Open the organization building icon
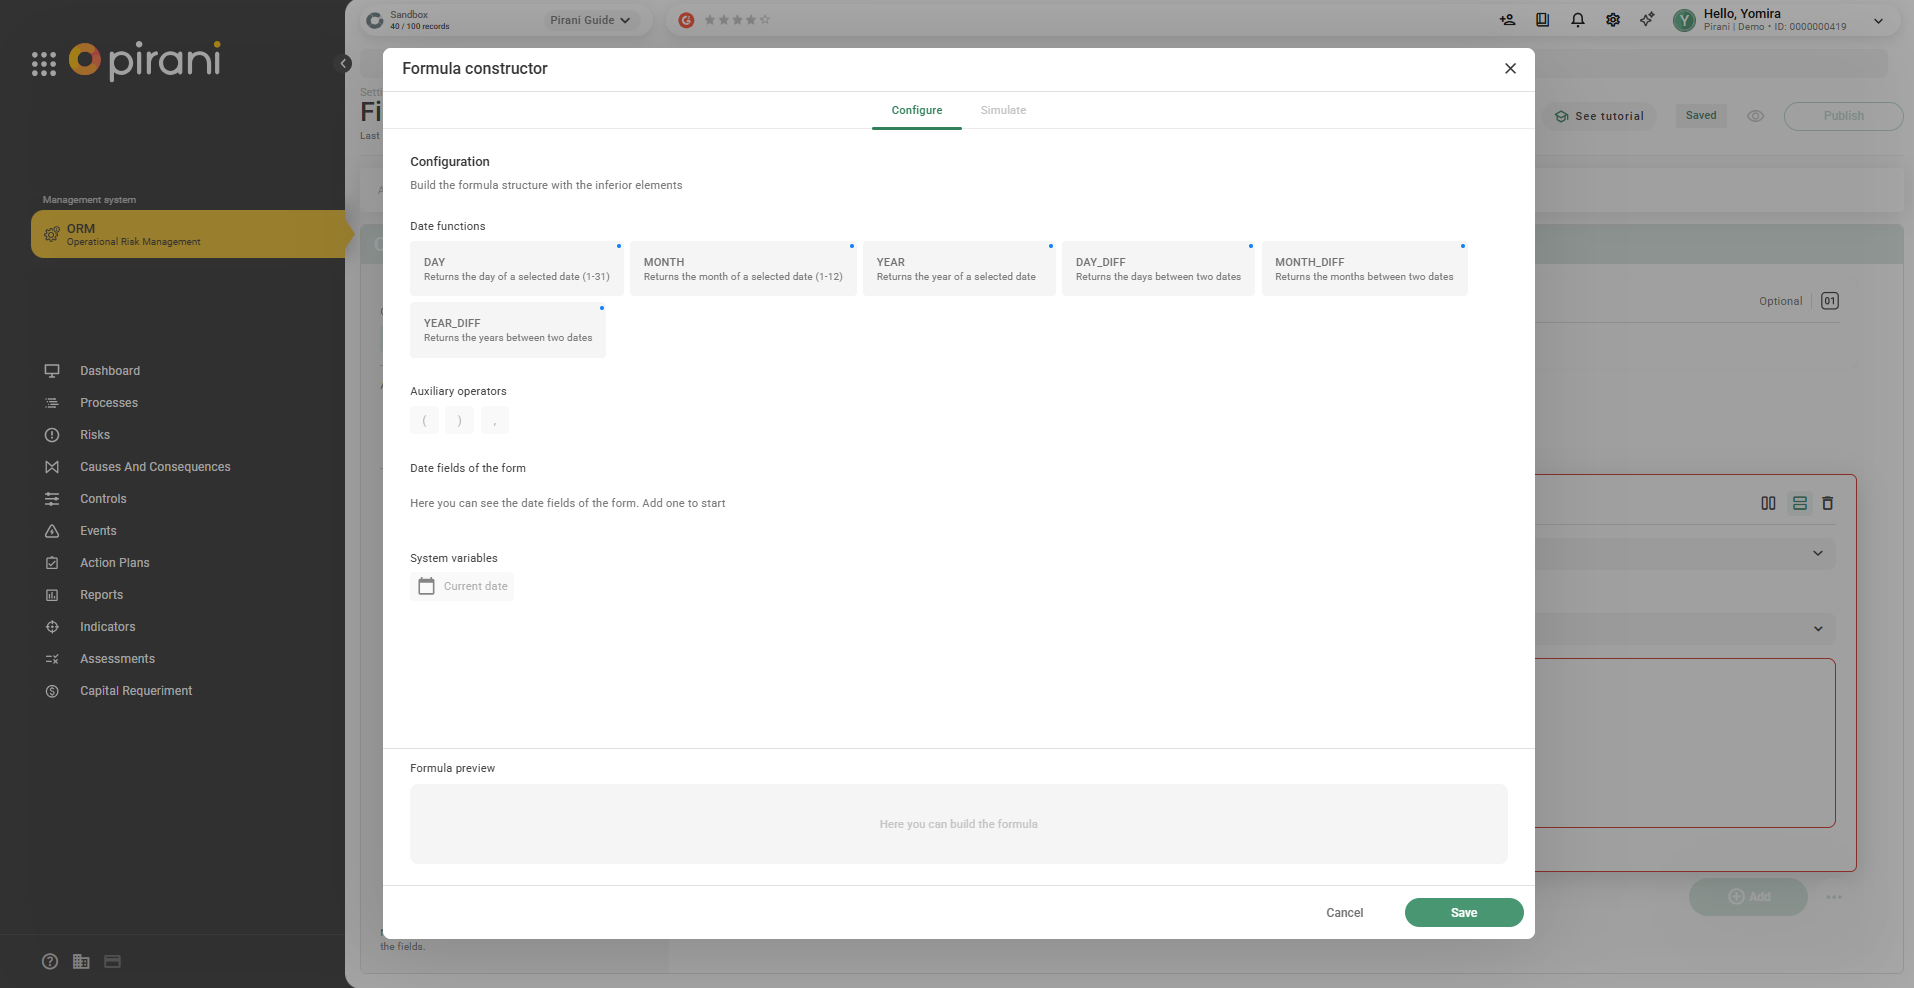 pyautogui.click(x=81, y=961)
